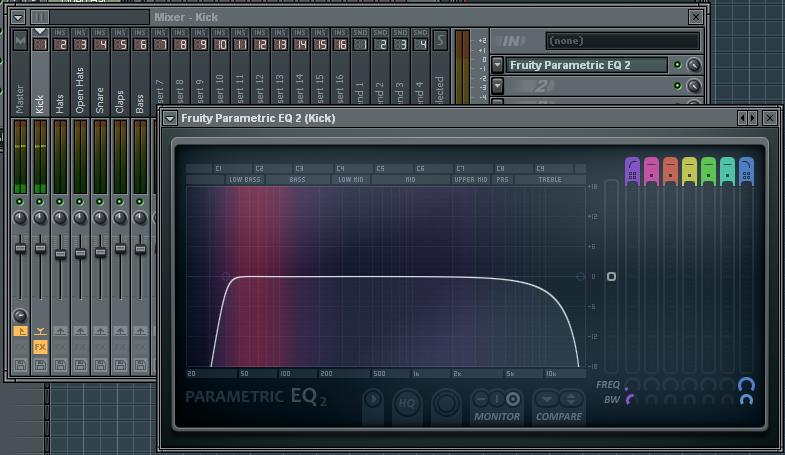Viewport: 785px width, 455px height.
Task: Toggle the Fruity Parametric EQ 2 slot LED
Action: point(678,65)
